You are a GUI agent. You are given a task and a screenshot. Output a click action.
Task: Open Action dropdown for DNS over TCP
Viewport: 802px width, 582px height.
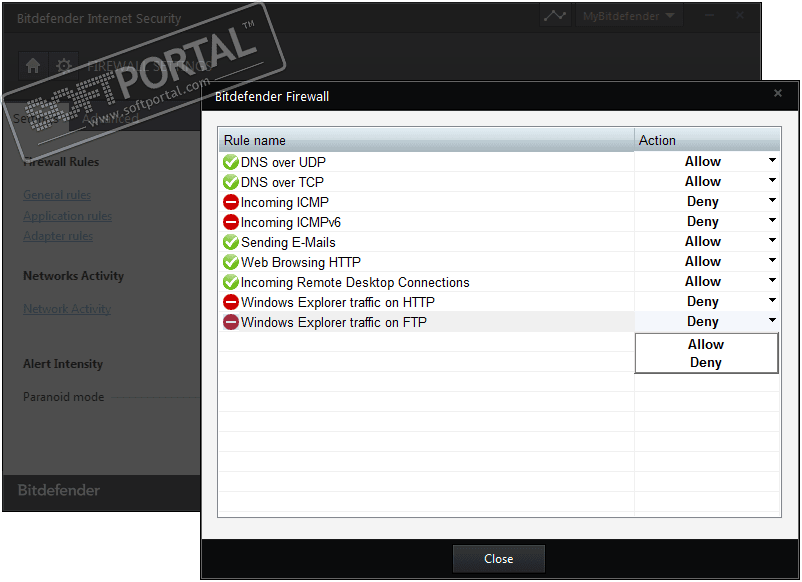tap(772, 181)
